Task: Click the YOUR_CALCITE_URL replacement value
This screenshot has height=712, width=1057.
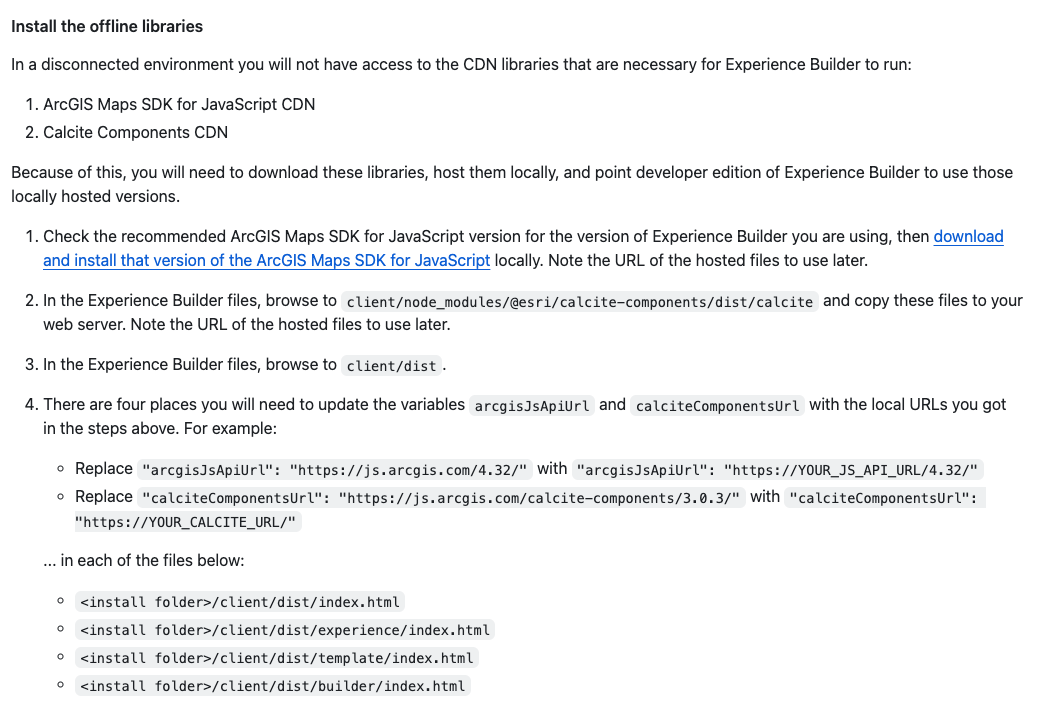Action: point(187,522)
